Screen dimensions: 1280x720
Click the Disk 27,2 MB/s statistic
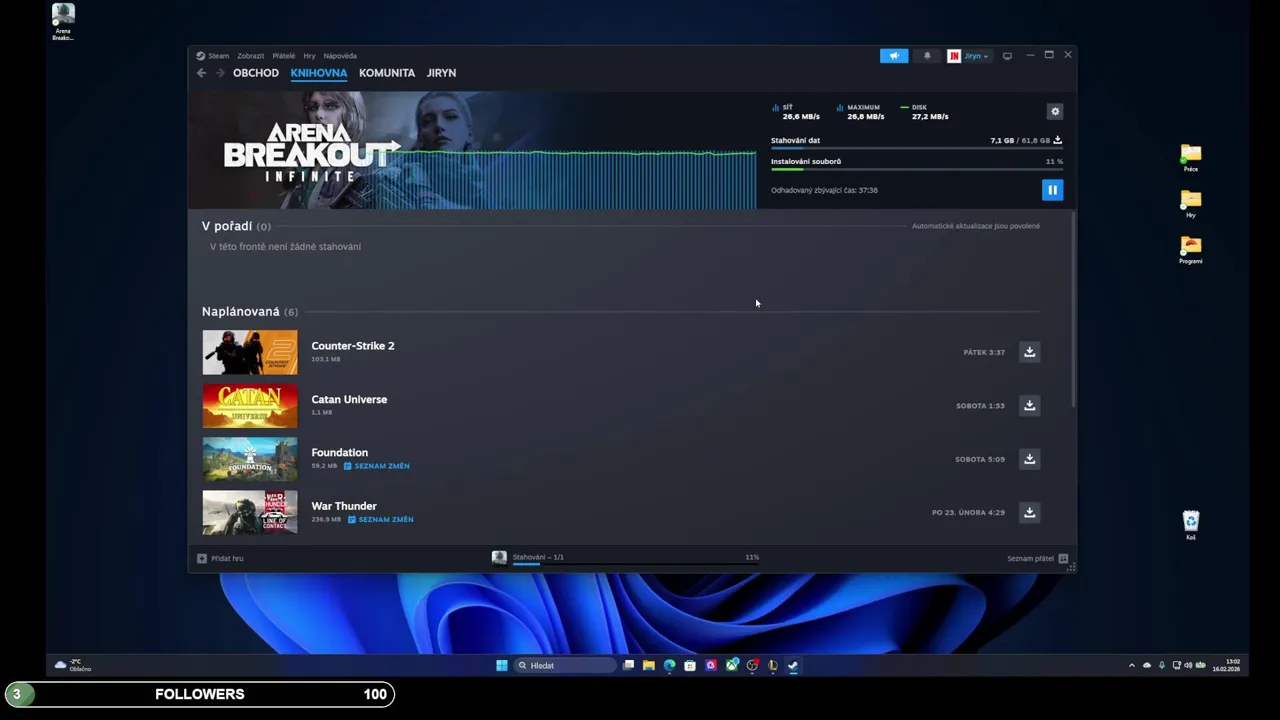924,112
